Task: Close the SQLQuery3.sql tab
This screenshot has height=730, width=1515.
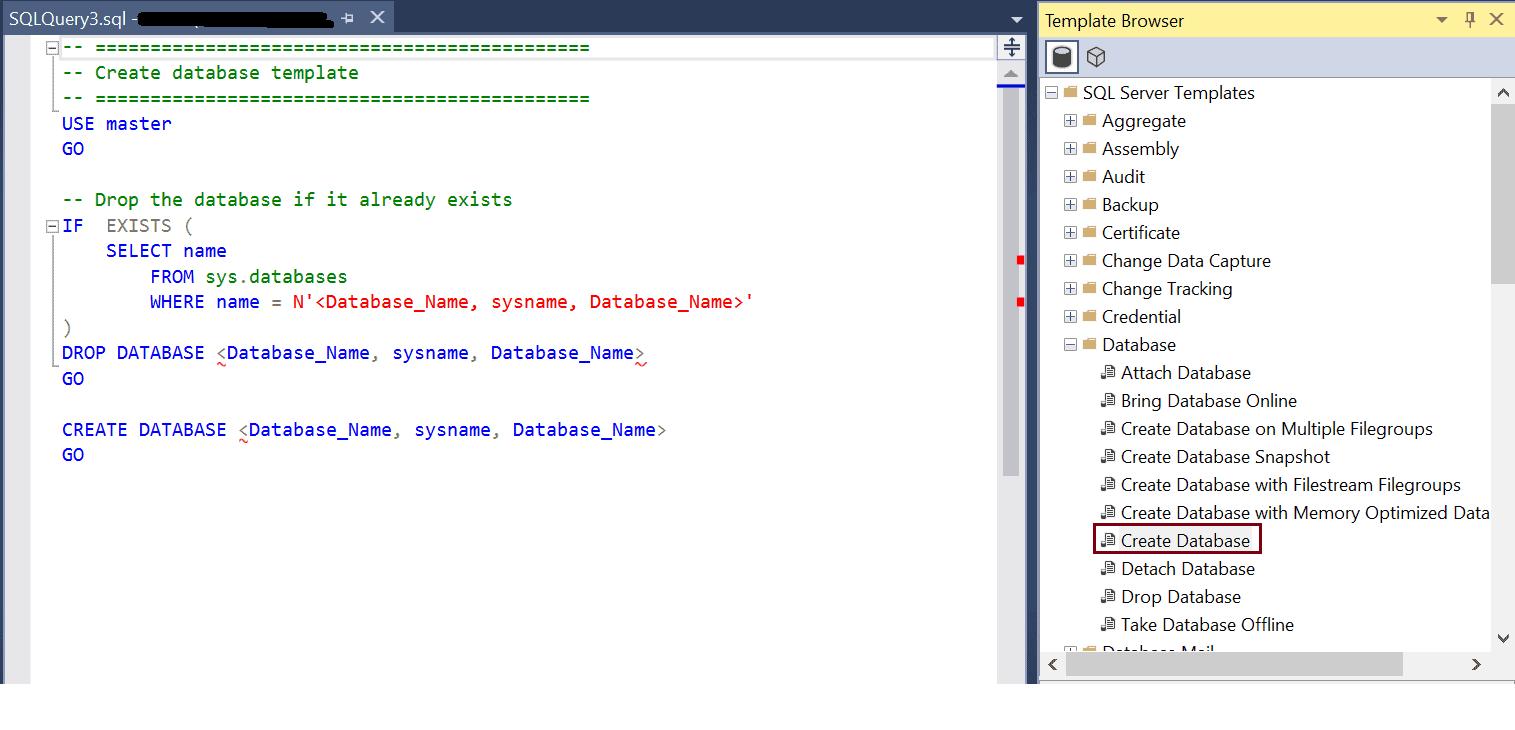Action: pos(377,18)
